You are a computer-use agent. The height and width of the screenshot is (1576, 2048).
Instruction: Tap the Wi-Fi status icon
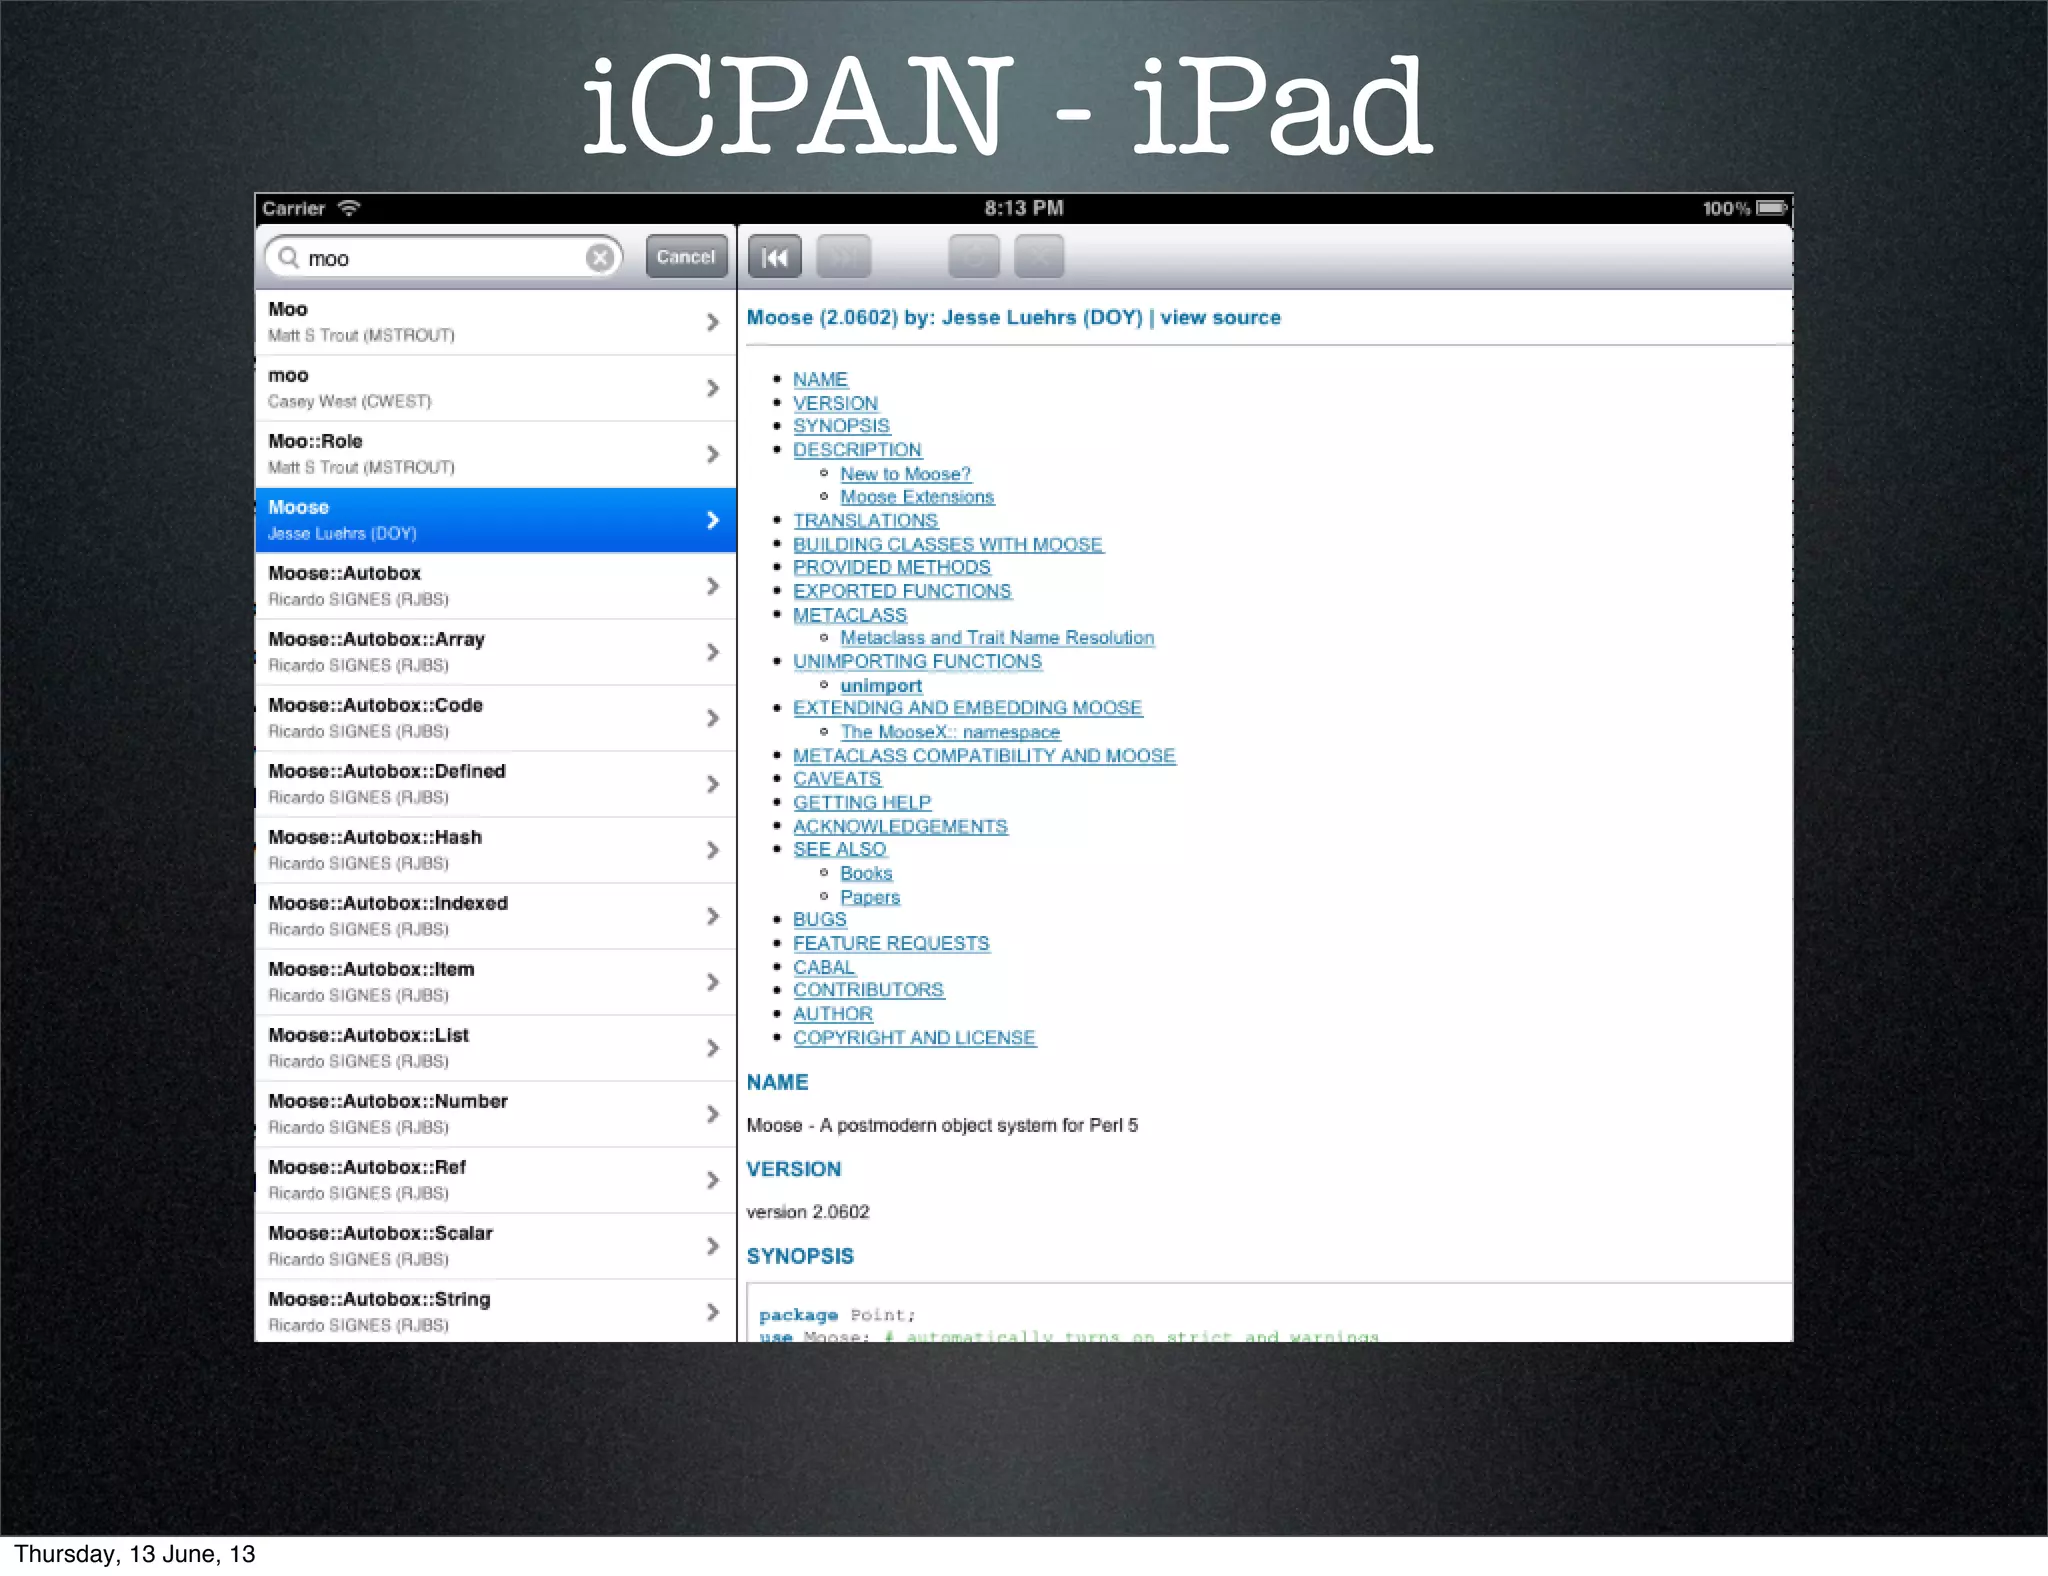(x=349, y=208)
